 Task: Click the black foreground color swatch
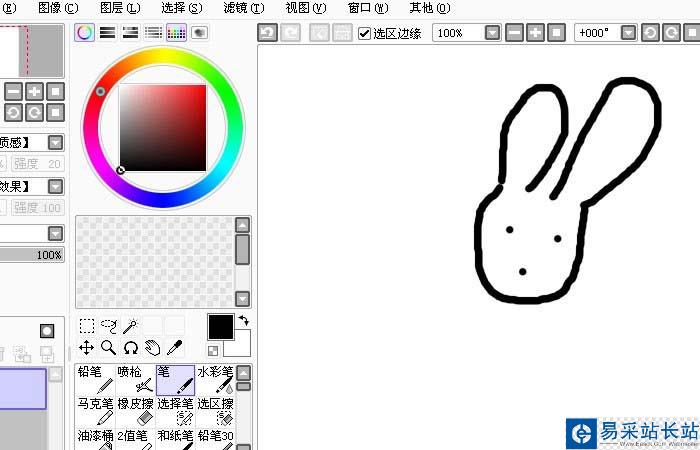pos(221,327)
